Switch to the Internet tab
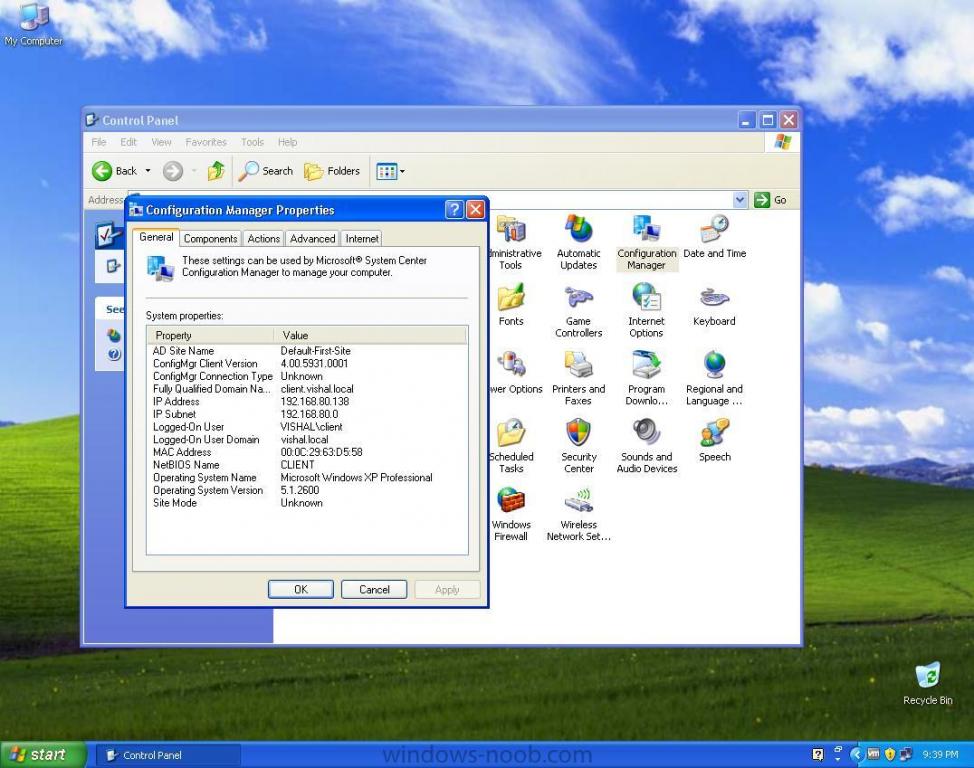Viewport: 974px width, 768px height. coord(362,239)
